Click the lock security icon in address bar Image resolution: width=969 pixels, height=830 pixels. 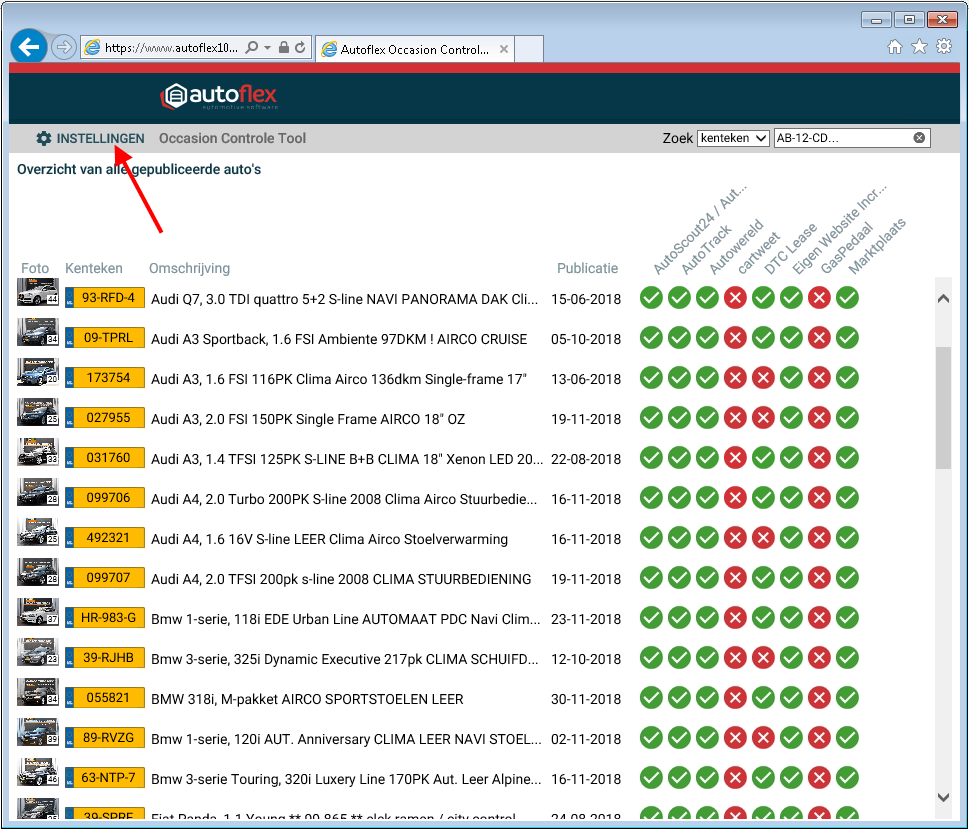tap(284, 48)
